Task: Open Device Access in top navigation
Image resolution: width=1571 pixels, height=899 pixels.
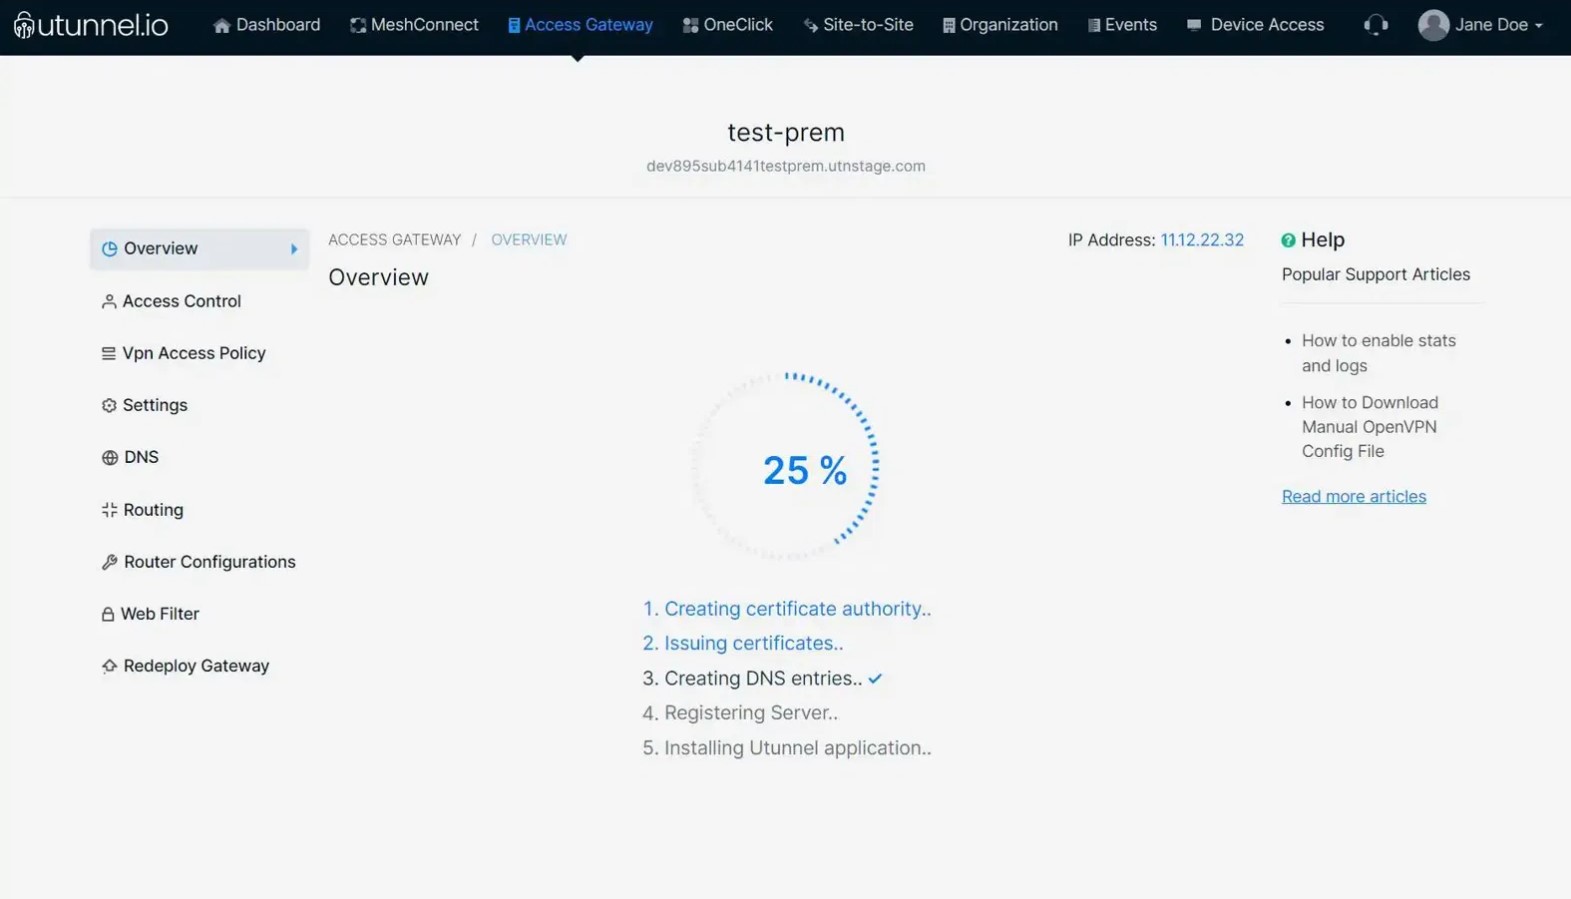Action: (1267, 25)
